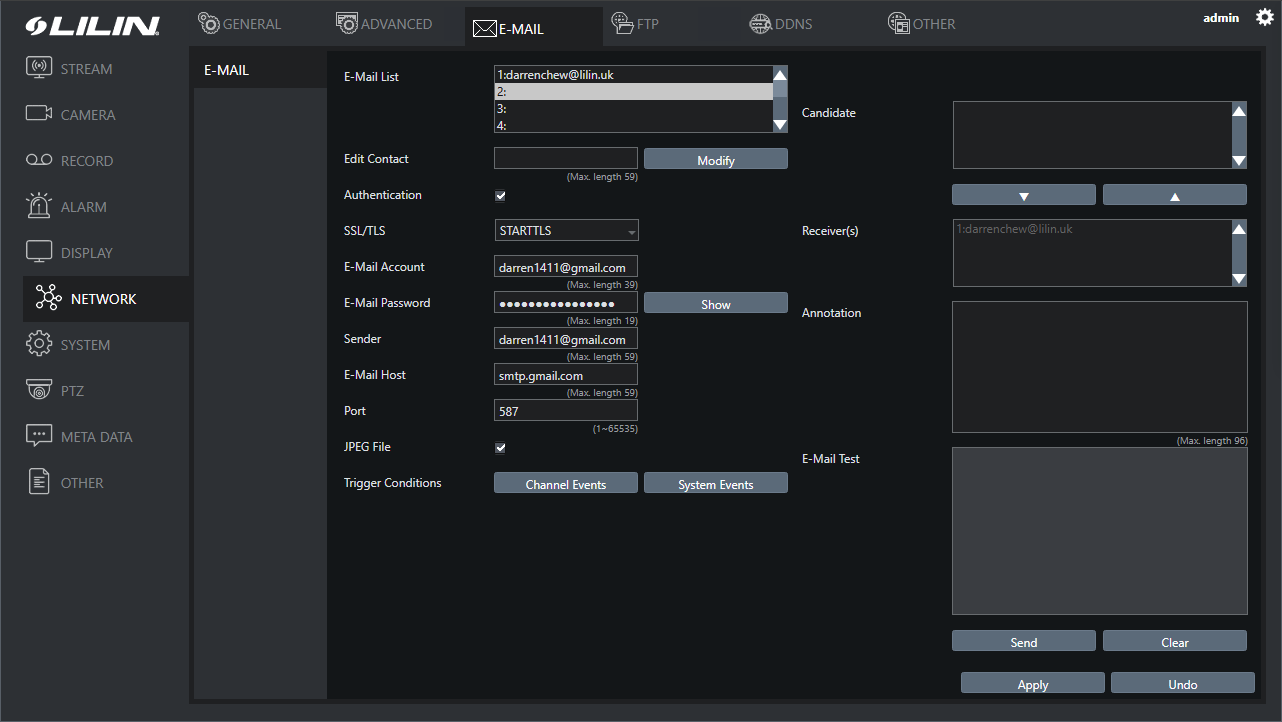Move receiver up to Candidate with up-arrow button

coord(1175,195)
